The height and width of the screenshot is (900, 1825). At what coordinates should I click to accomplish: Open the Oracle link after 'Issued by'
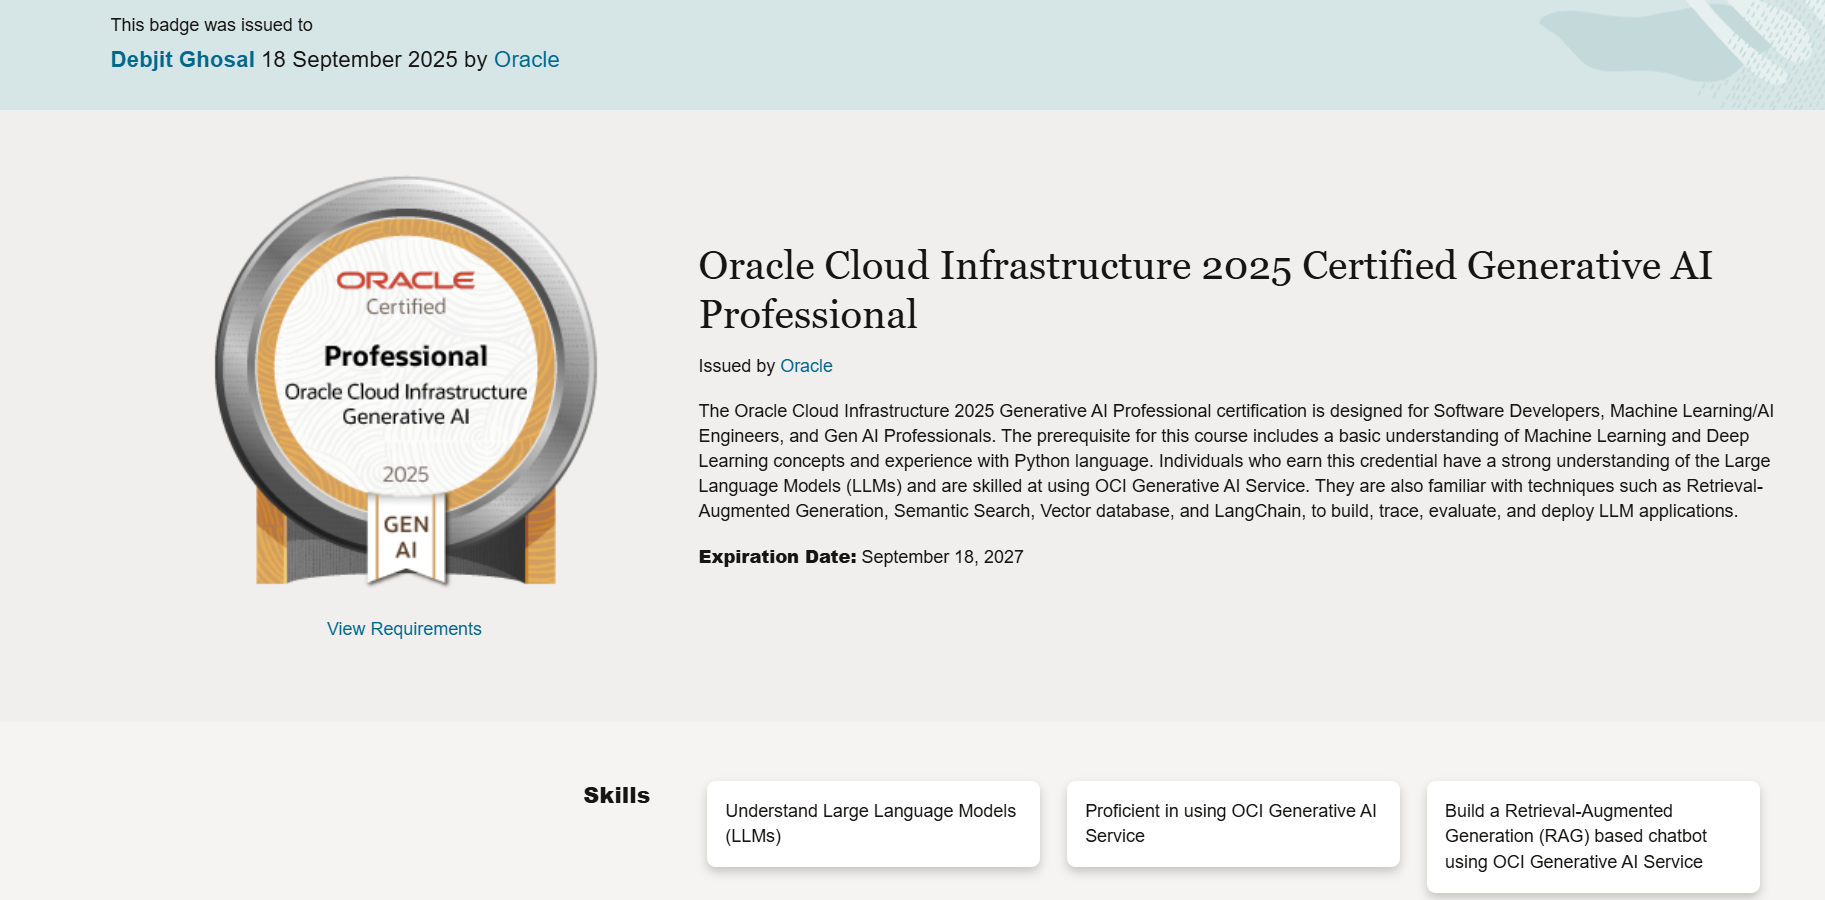(806, 366)
